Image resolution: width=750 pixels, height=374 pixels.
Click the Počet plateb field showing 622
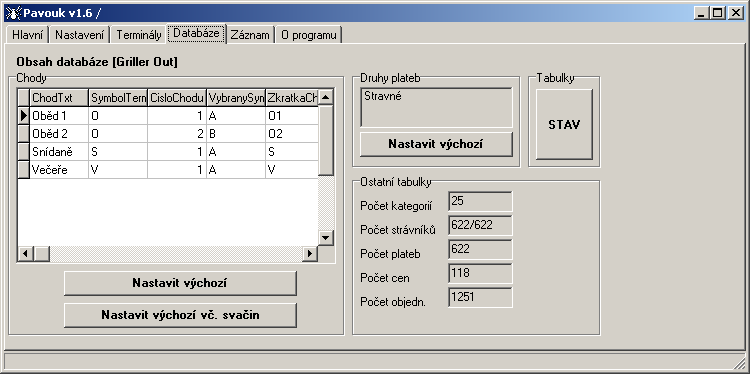tap(480, 249)
